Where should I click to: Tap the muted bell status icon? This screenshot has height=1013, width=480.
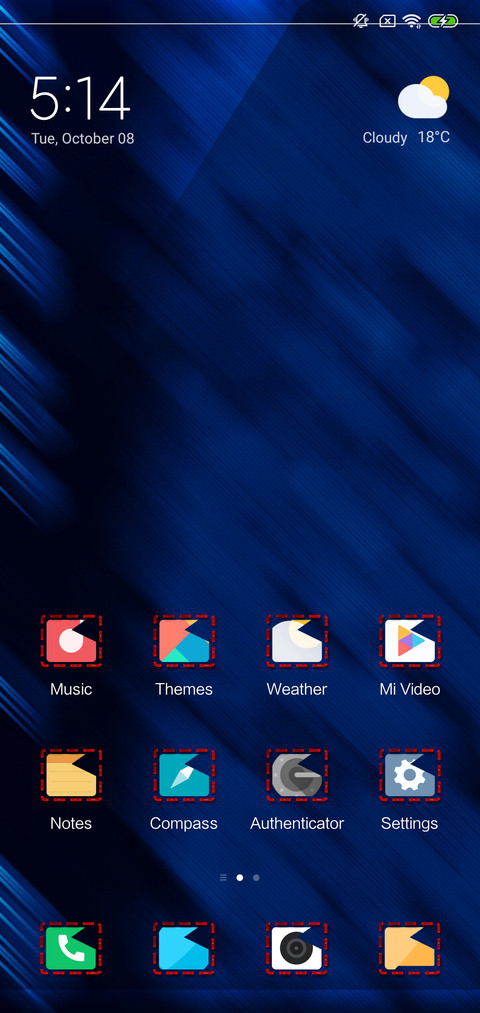[x=360, y=21]
